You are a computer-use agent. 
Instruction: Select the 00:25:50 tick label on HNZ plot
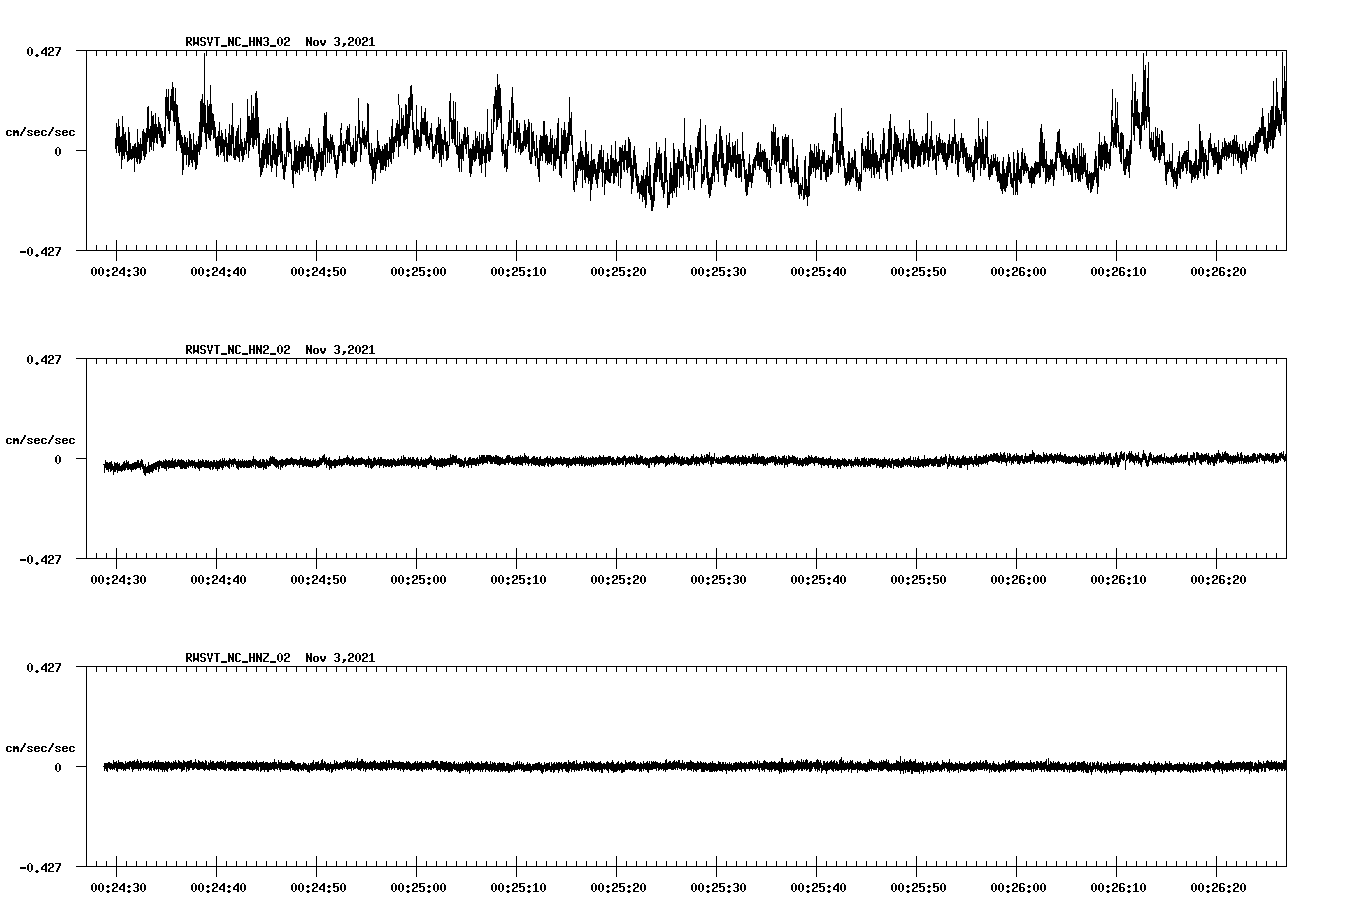[x=917, y=887]
